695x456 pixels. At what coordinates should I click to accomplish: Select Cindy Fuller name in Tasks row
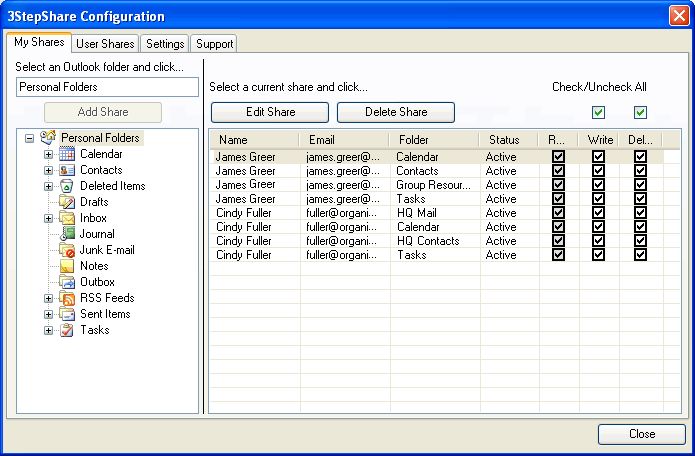243,255
